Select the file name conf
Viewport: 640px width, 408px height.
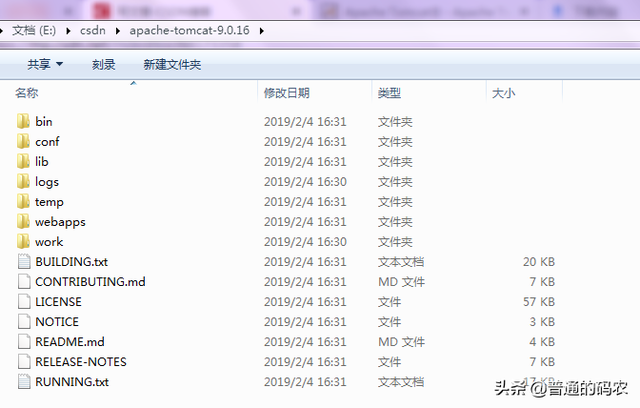tap(47, 142)
